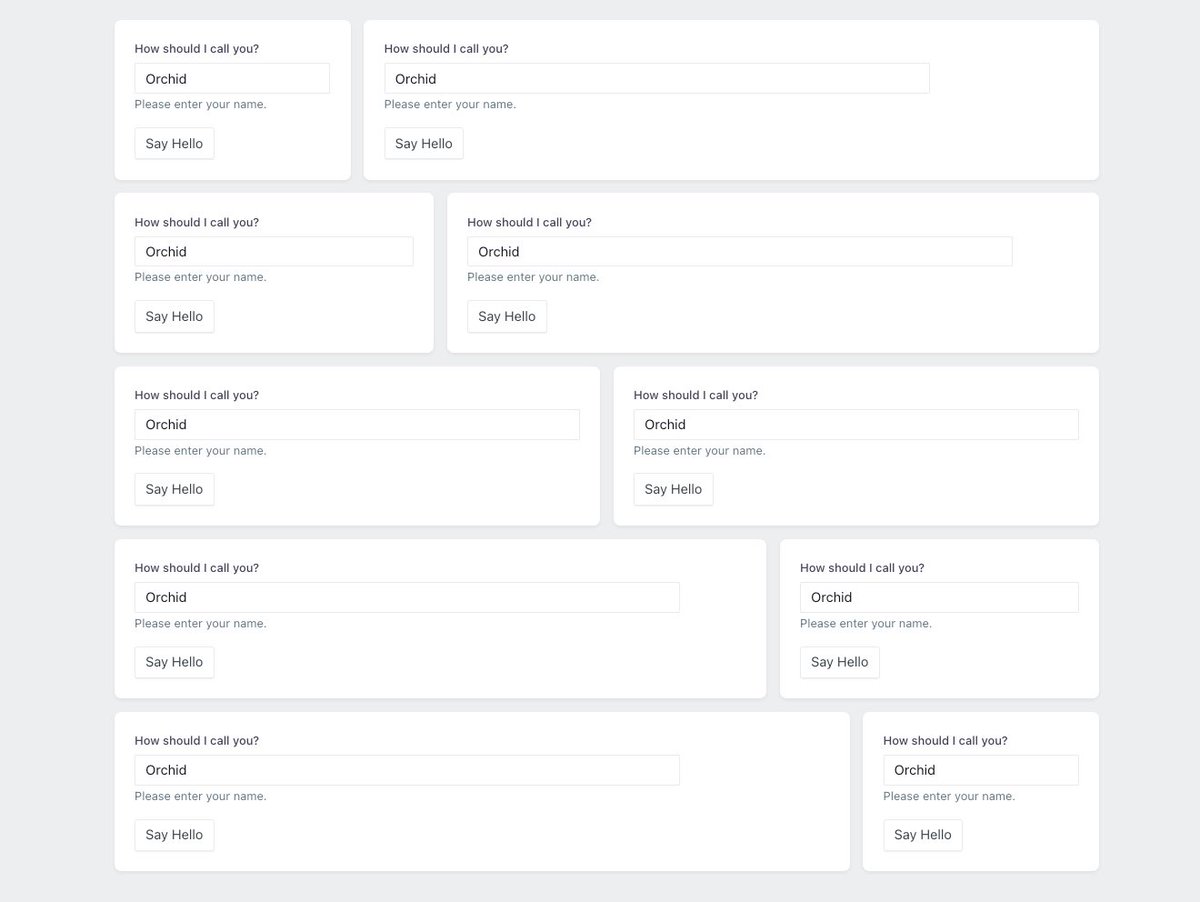The width and height of the screenshot is (1200, 902).
Task: Focus the Orchid input in bottom-left card
Action: pyautogui.click(x=407, y=770)
